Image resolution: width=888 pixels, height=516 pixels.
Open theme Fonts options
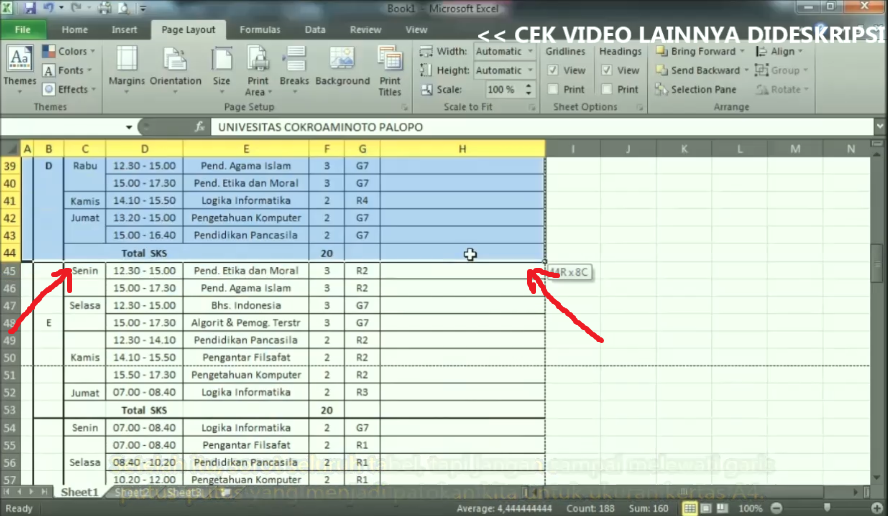67,70
